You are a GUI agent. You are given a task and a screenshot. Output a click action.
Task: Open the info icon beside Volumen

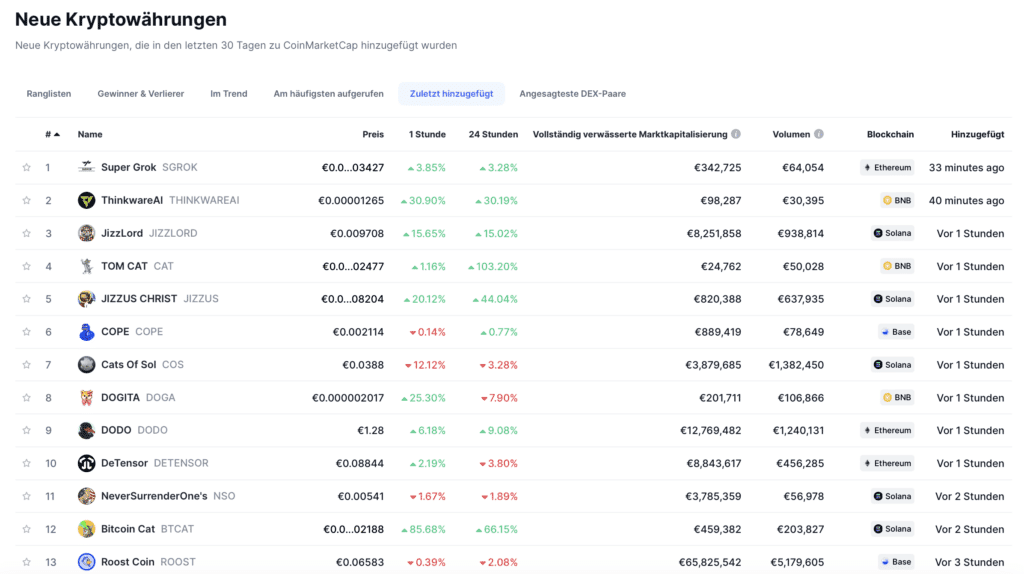pos(819,134)
